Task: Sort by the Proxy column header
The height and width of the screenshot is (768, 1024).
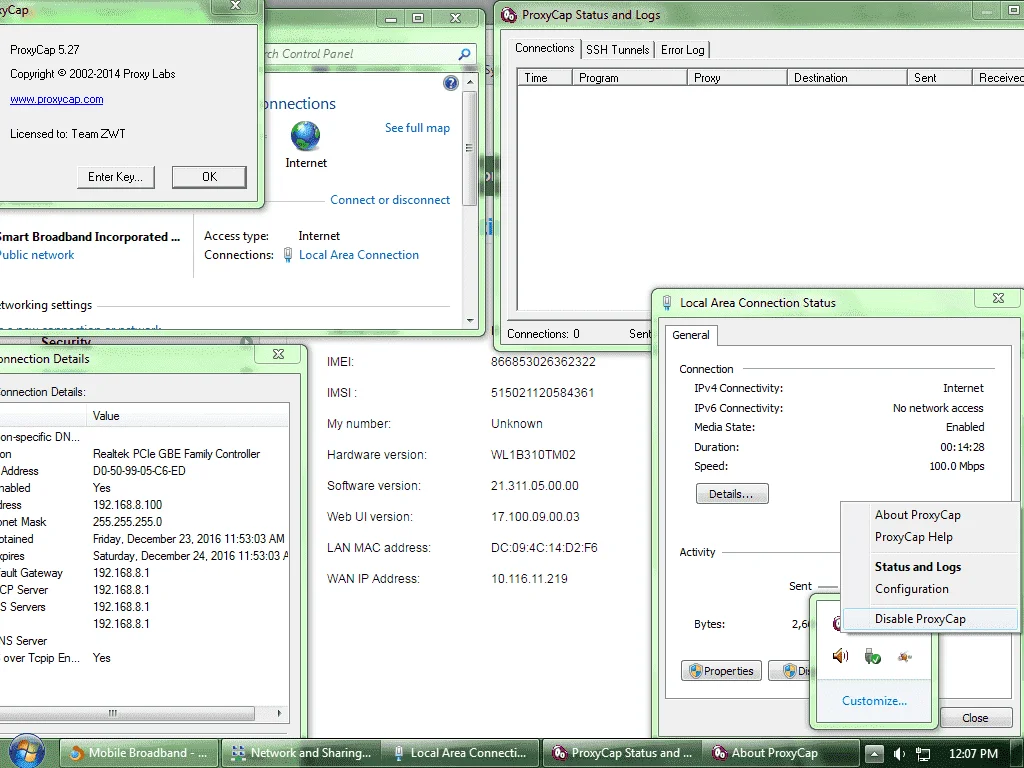Action: pyautogui.click(x=737, y=78)
